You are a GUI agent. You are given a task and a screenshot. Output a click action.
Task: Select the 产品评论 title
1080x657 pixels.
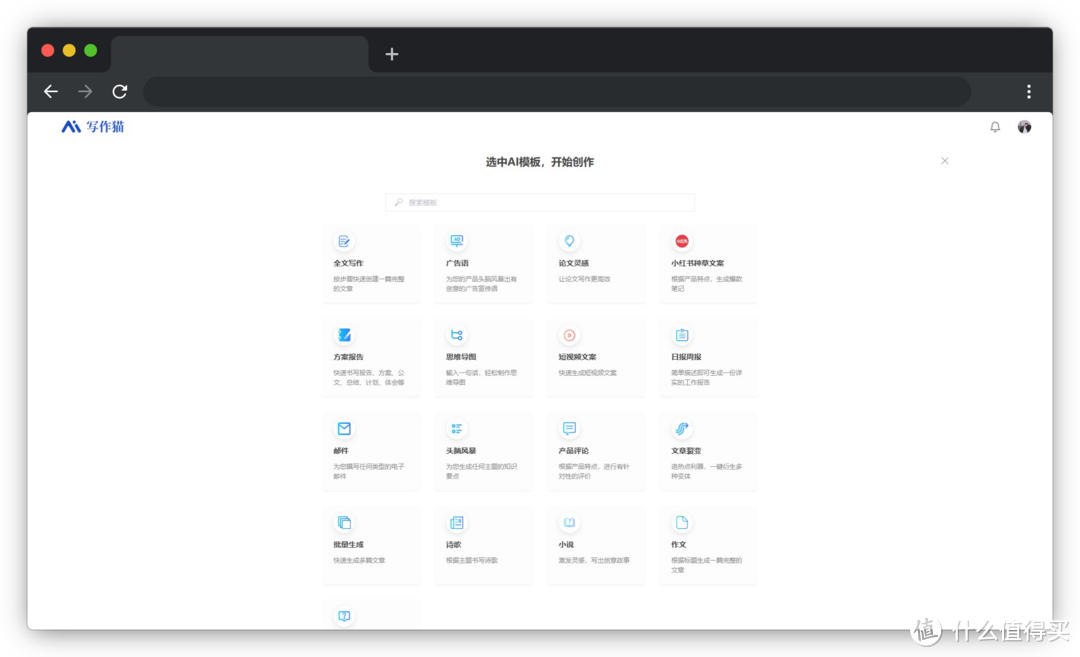(574, 450)
